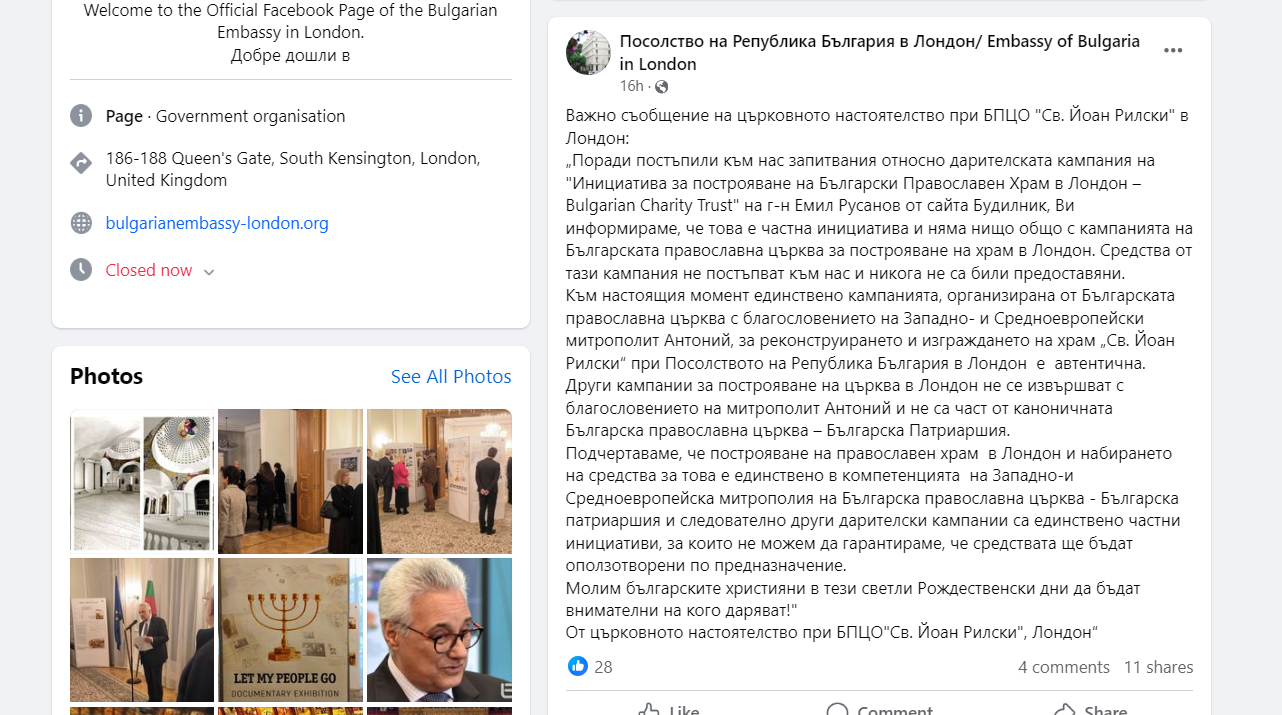Open the embassy page name in post header
The image size is (1282, 715).
(880, 53)
